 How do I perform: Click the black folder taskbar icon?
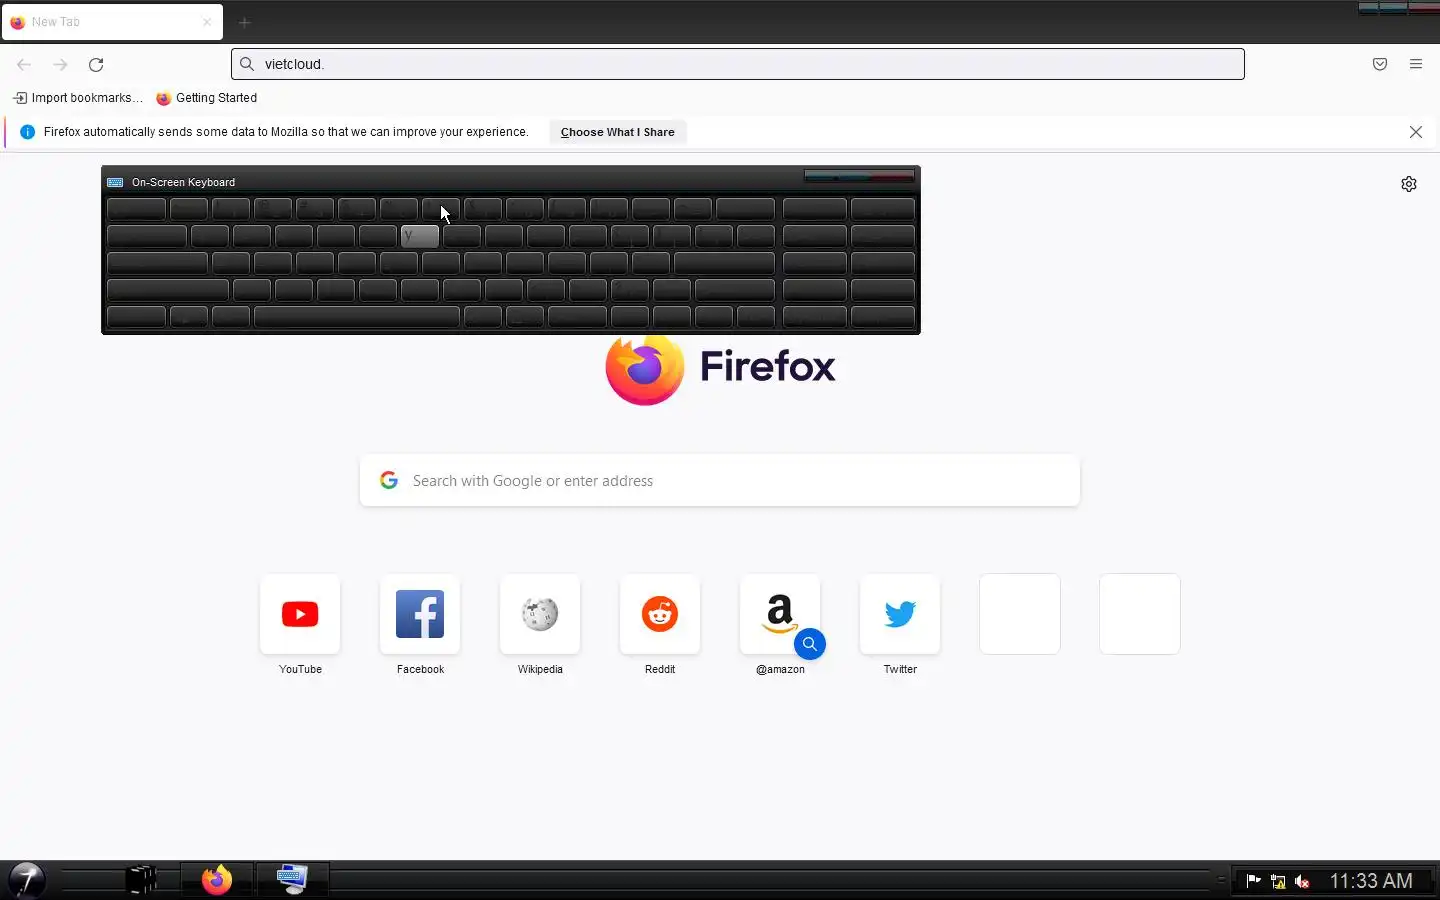pos(142,880)
